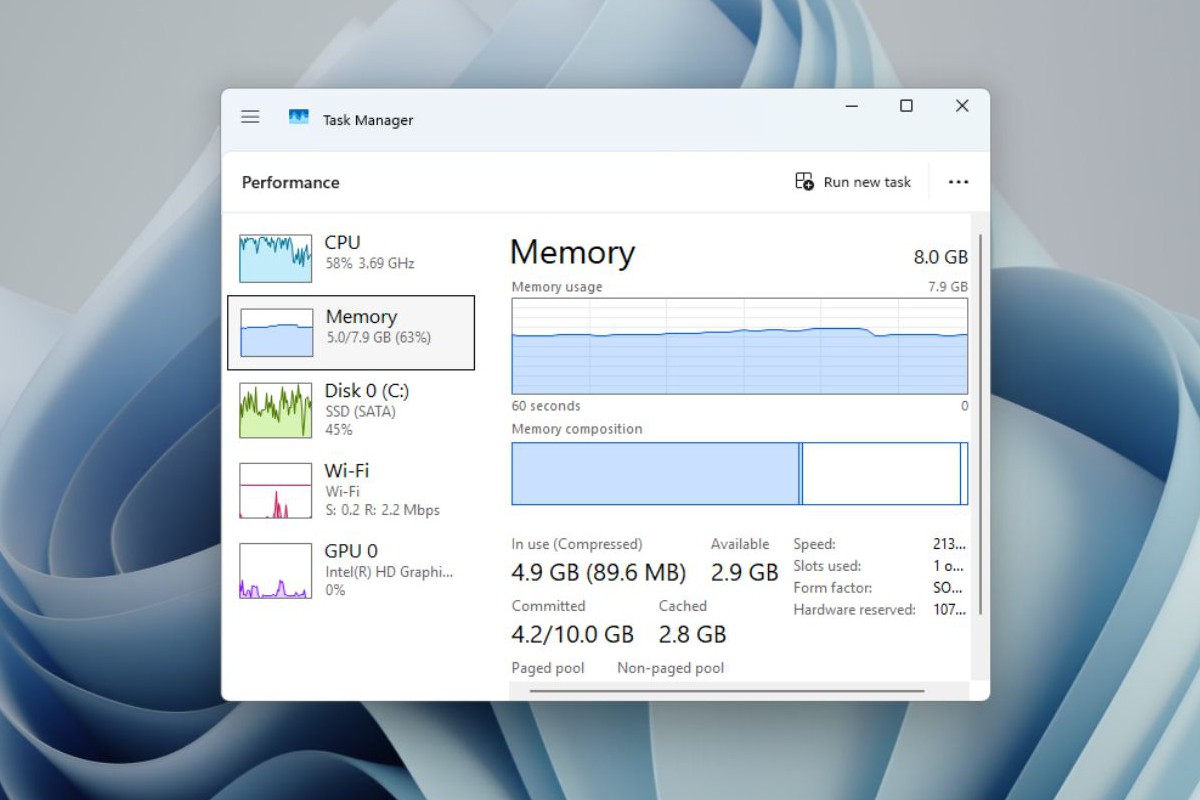Click the S: 0.2 R: 2.2 Mbps reading
Screen dimensions: 1200x800
[x=382, y=510]
